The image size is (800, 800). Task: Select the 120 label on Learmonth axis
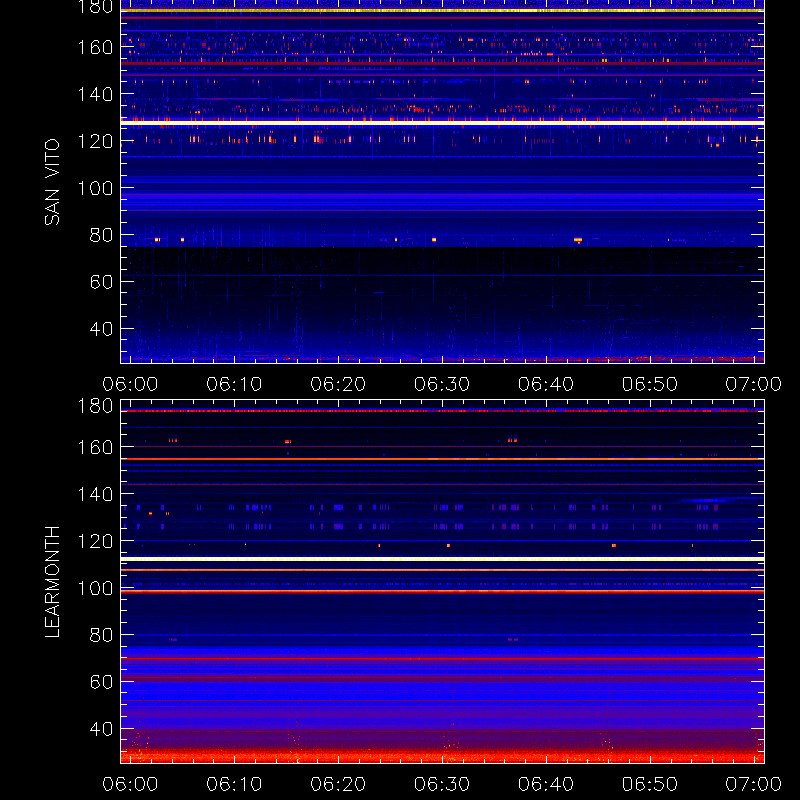click(x=95, y=541)
